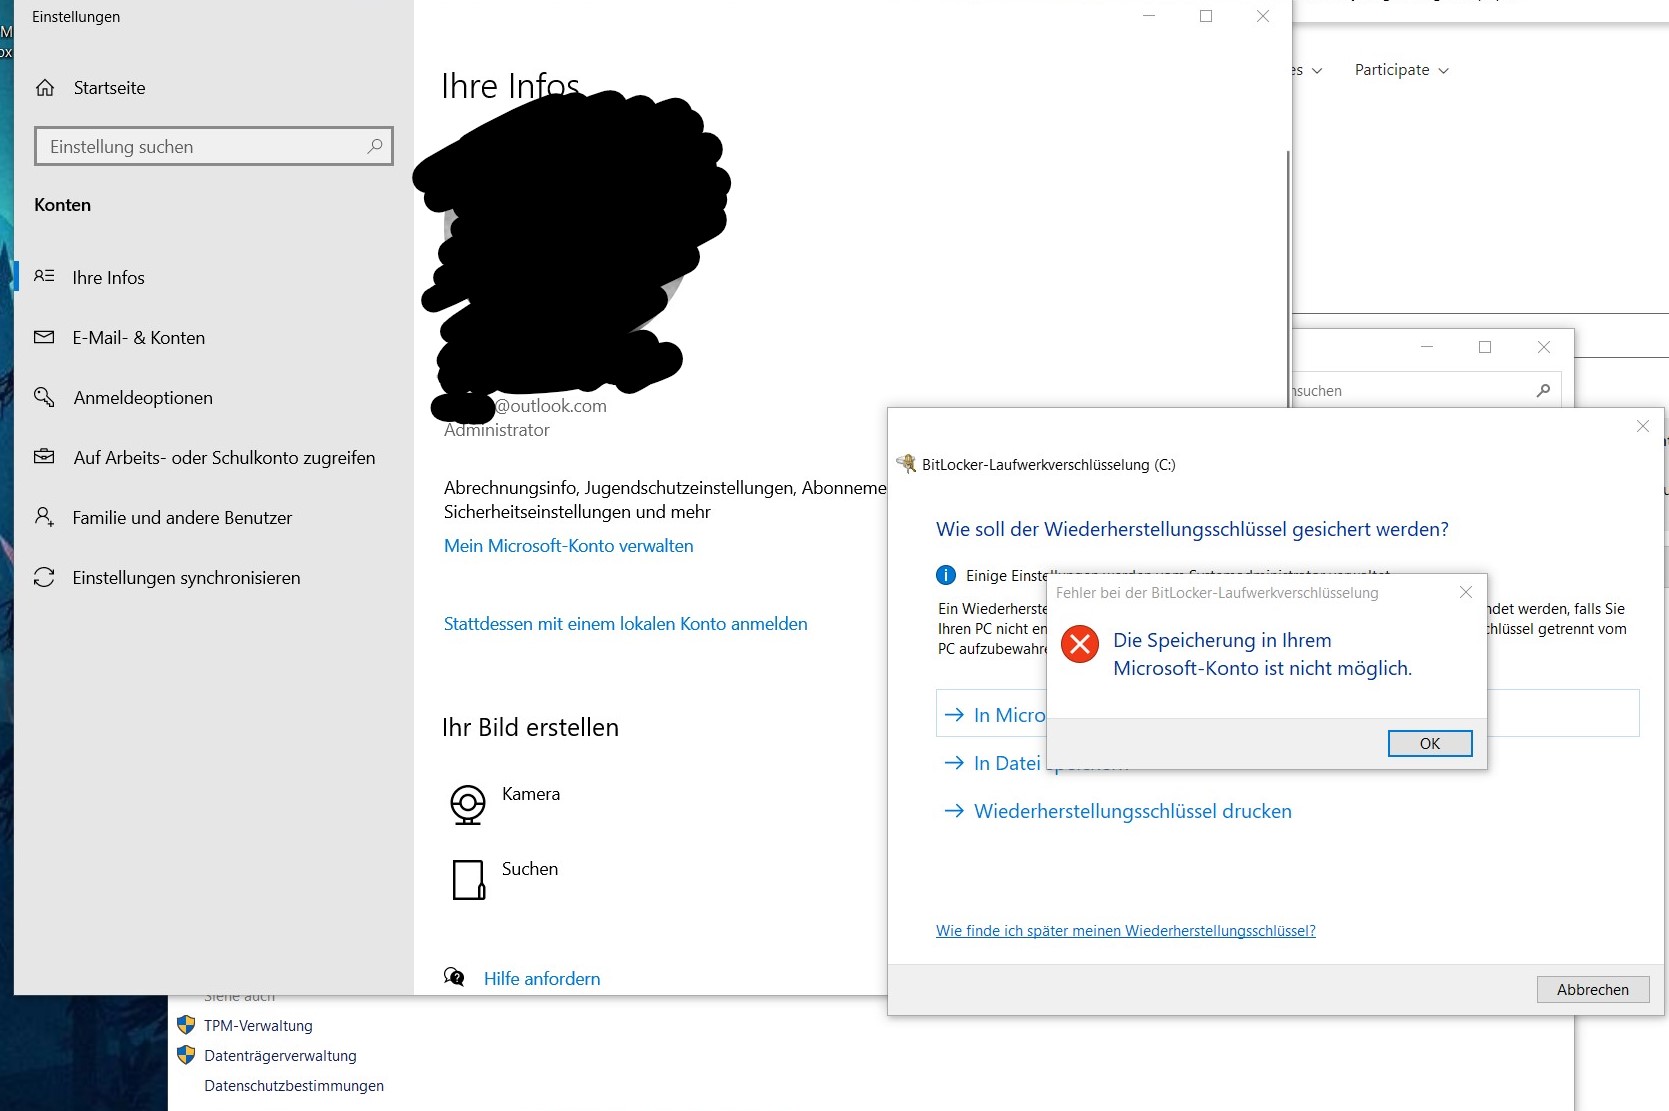Click Hilfe anfordern link

pyautogui.click(x=542, y=979)
